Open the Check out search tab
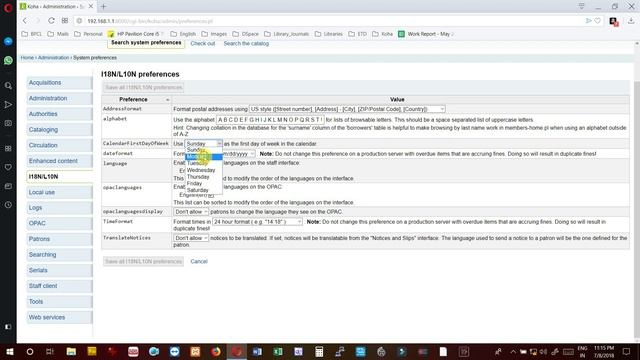640x360 pixels. coord(202,43)
